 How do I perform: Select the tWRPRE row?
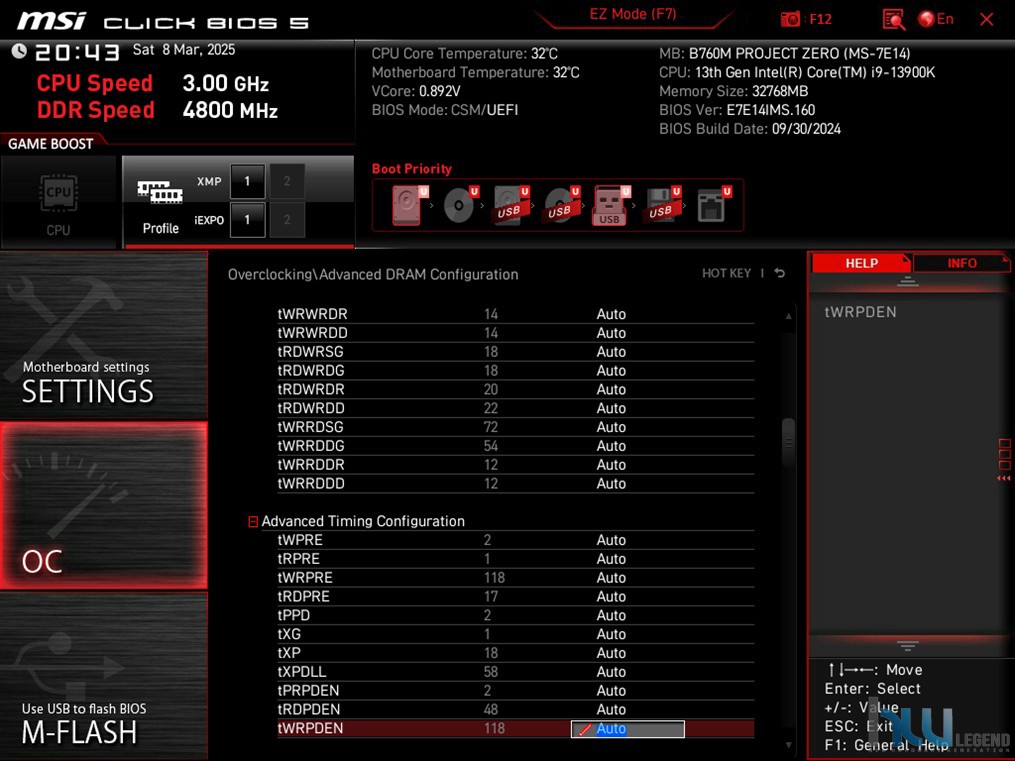[516, 577]
